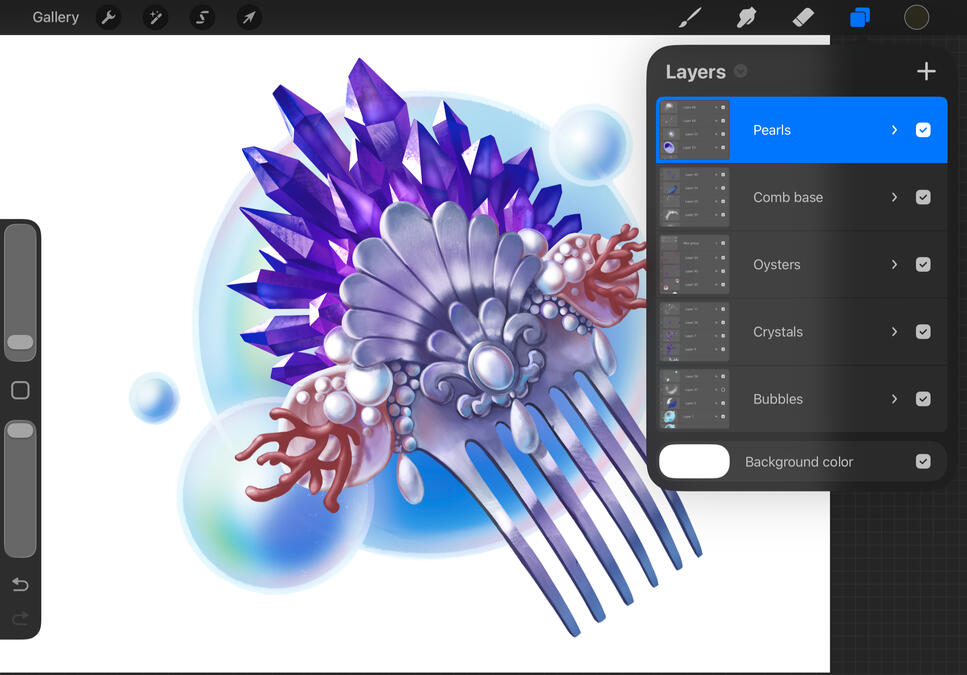Undo the last action with arrow
The height and width of the screenshot is (675, 967).
pos(20,584)
